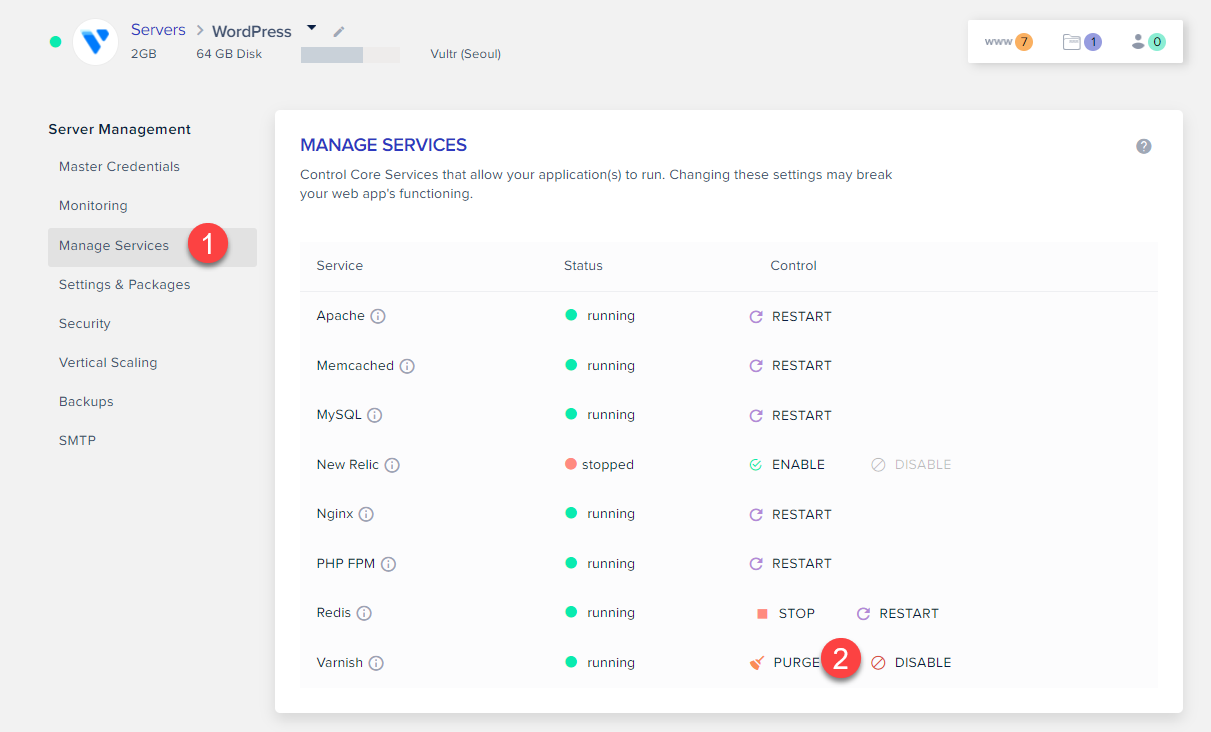Image resolution: width=1211 pixels, height=732 pixels.
Task: Click the running status of Redis
Action: pos(600,613)
